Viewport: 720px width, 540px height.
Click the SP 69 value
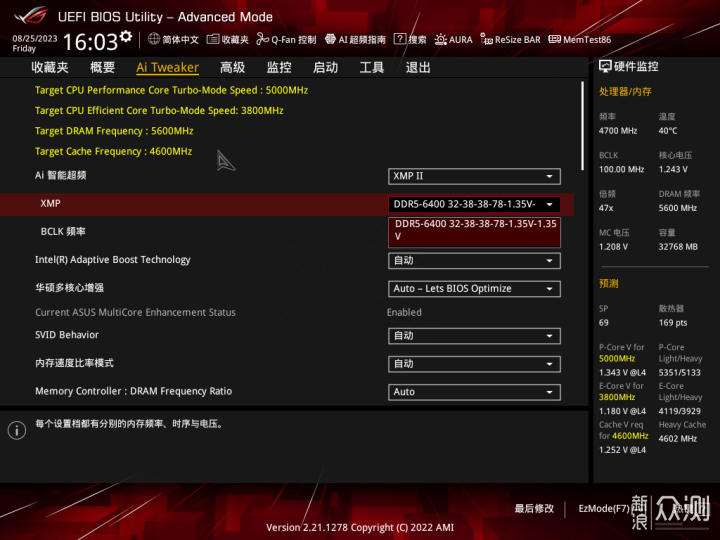[604, 323]
